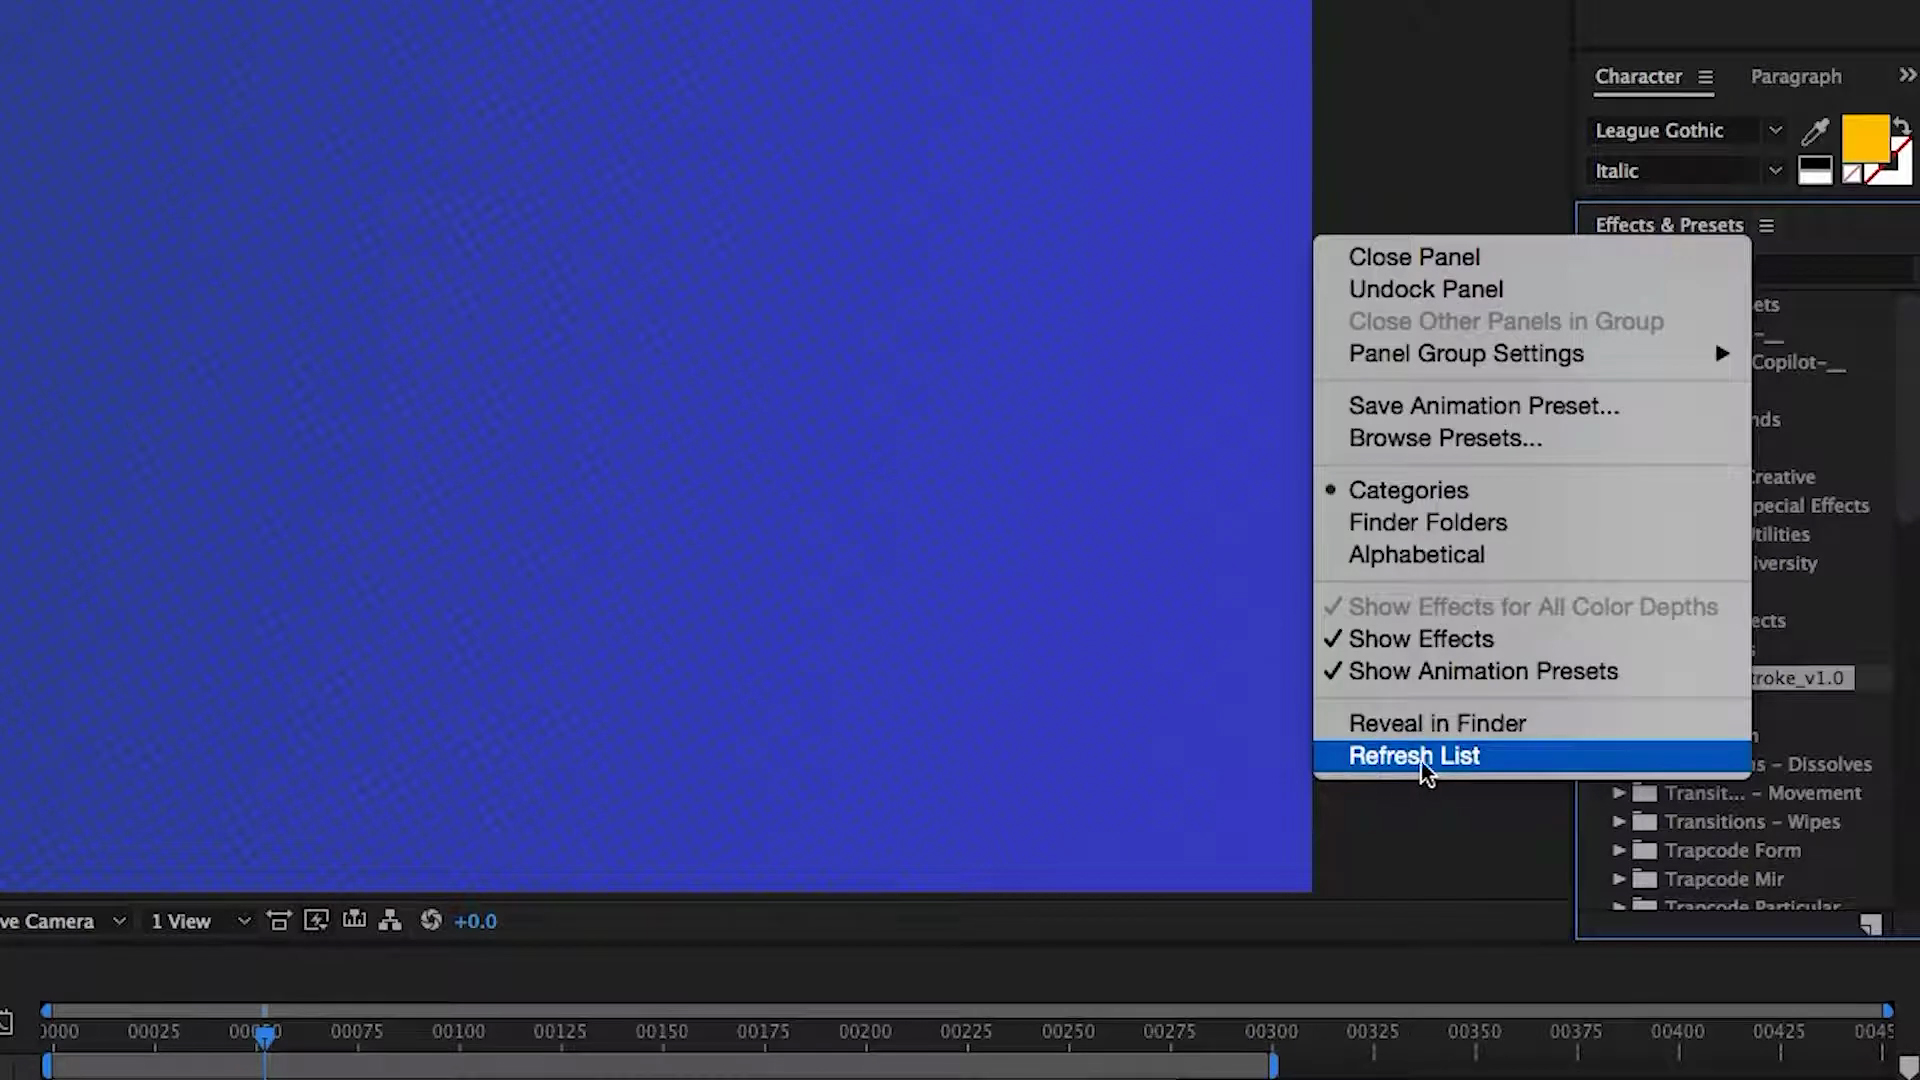Select Alphabetical sorting option
1920x1080 pixels.
[x=1416, y=555]
